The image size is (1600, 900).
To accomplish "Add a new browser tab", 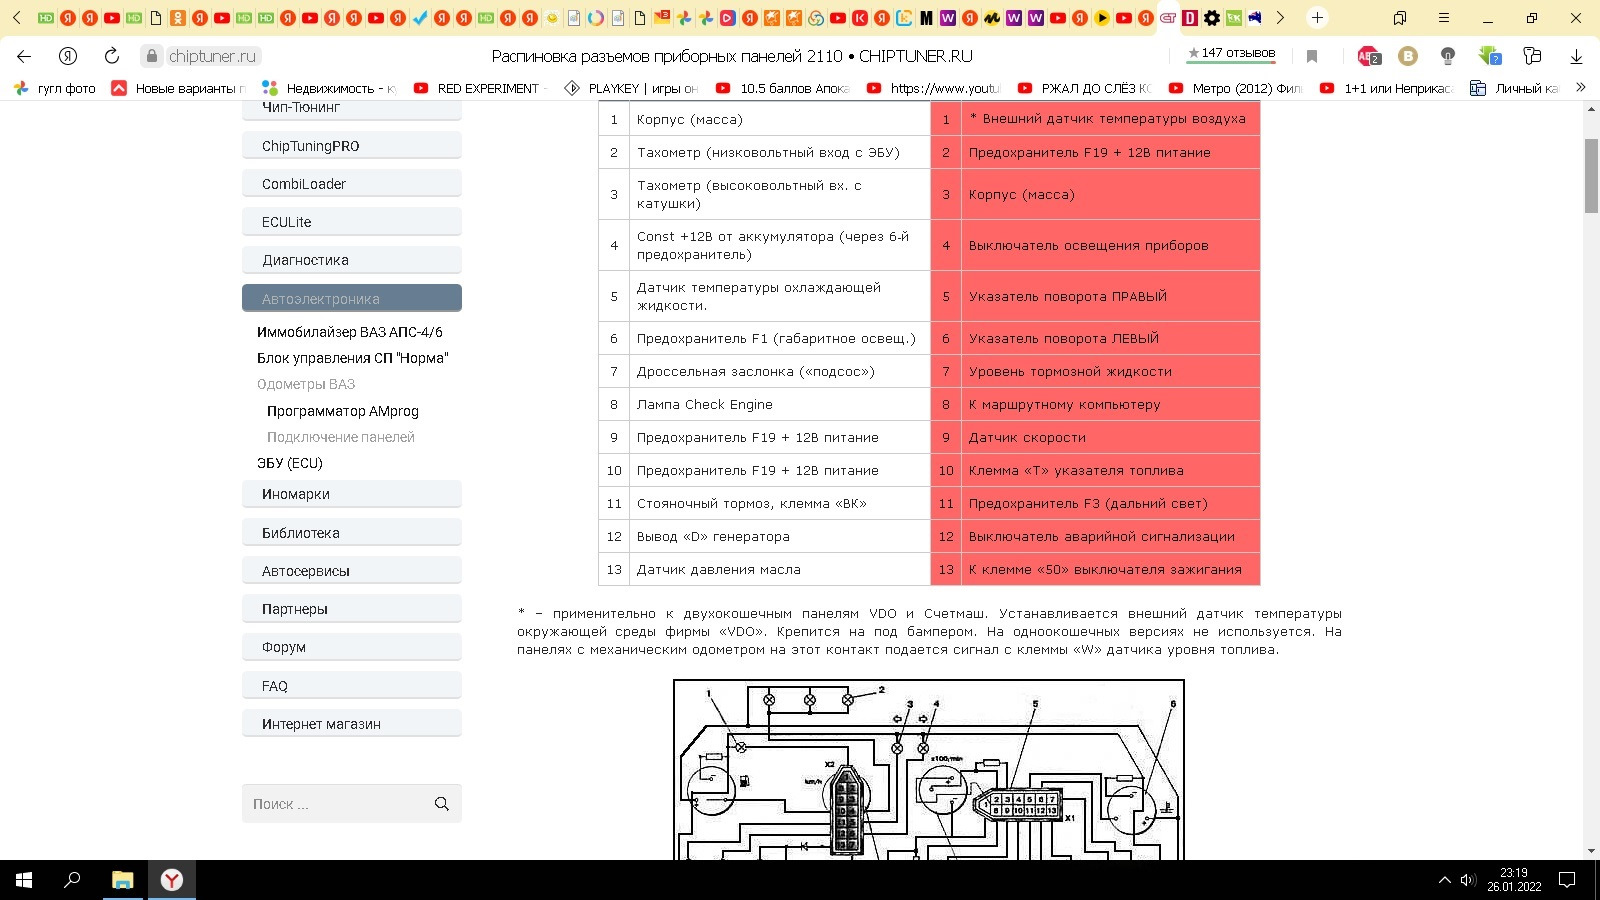I will 1317,18.
